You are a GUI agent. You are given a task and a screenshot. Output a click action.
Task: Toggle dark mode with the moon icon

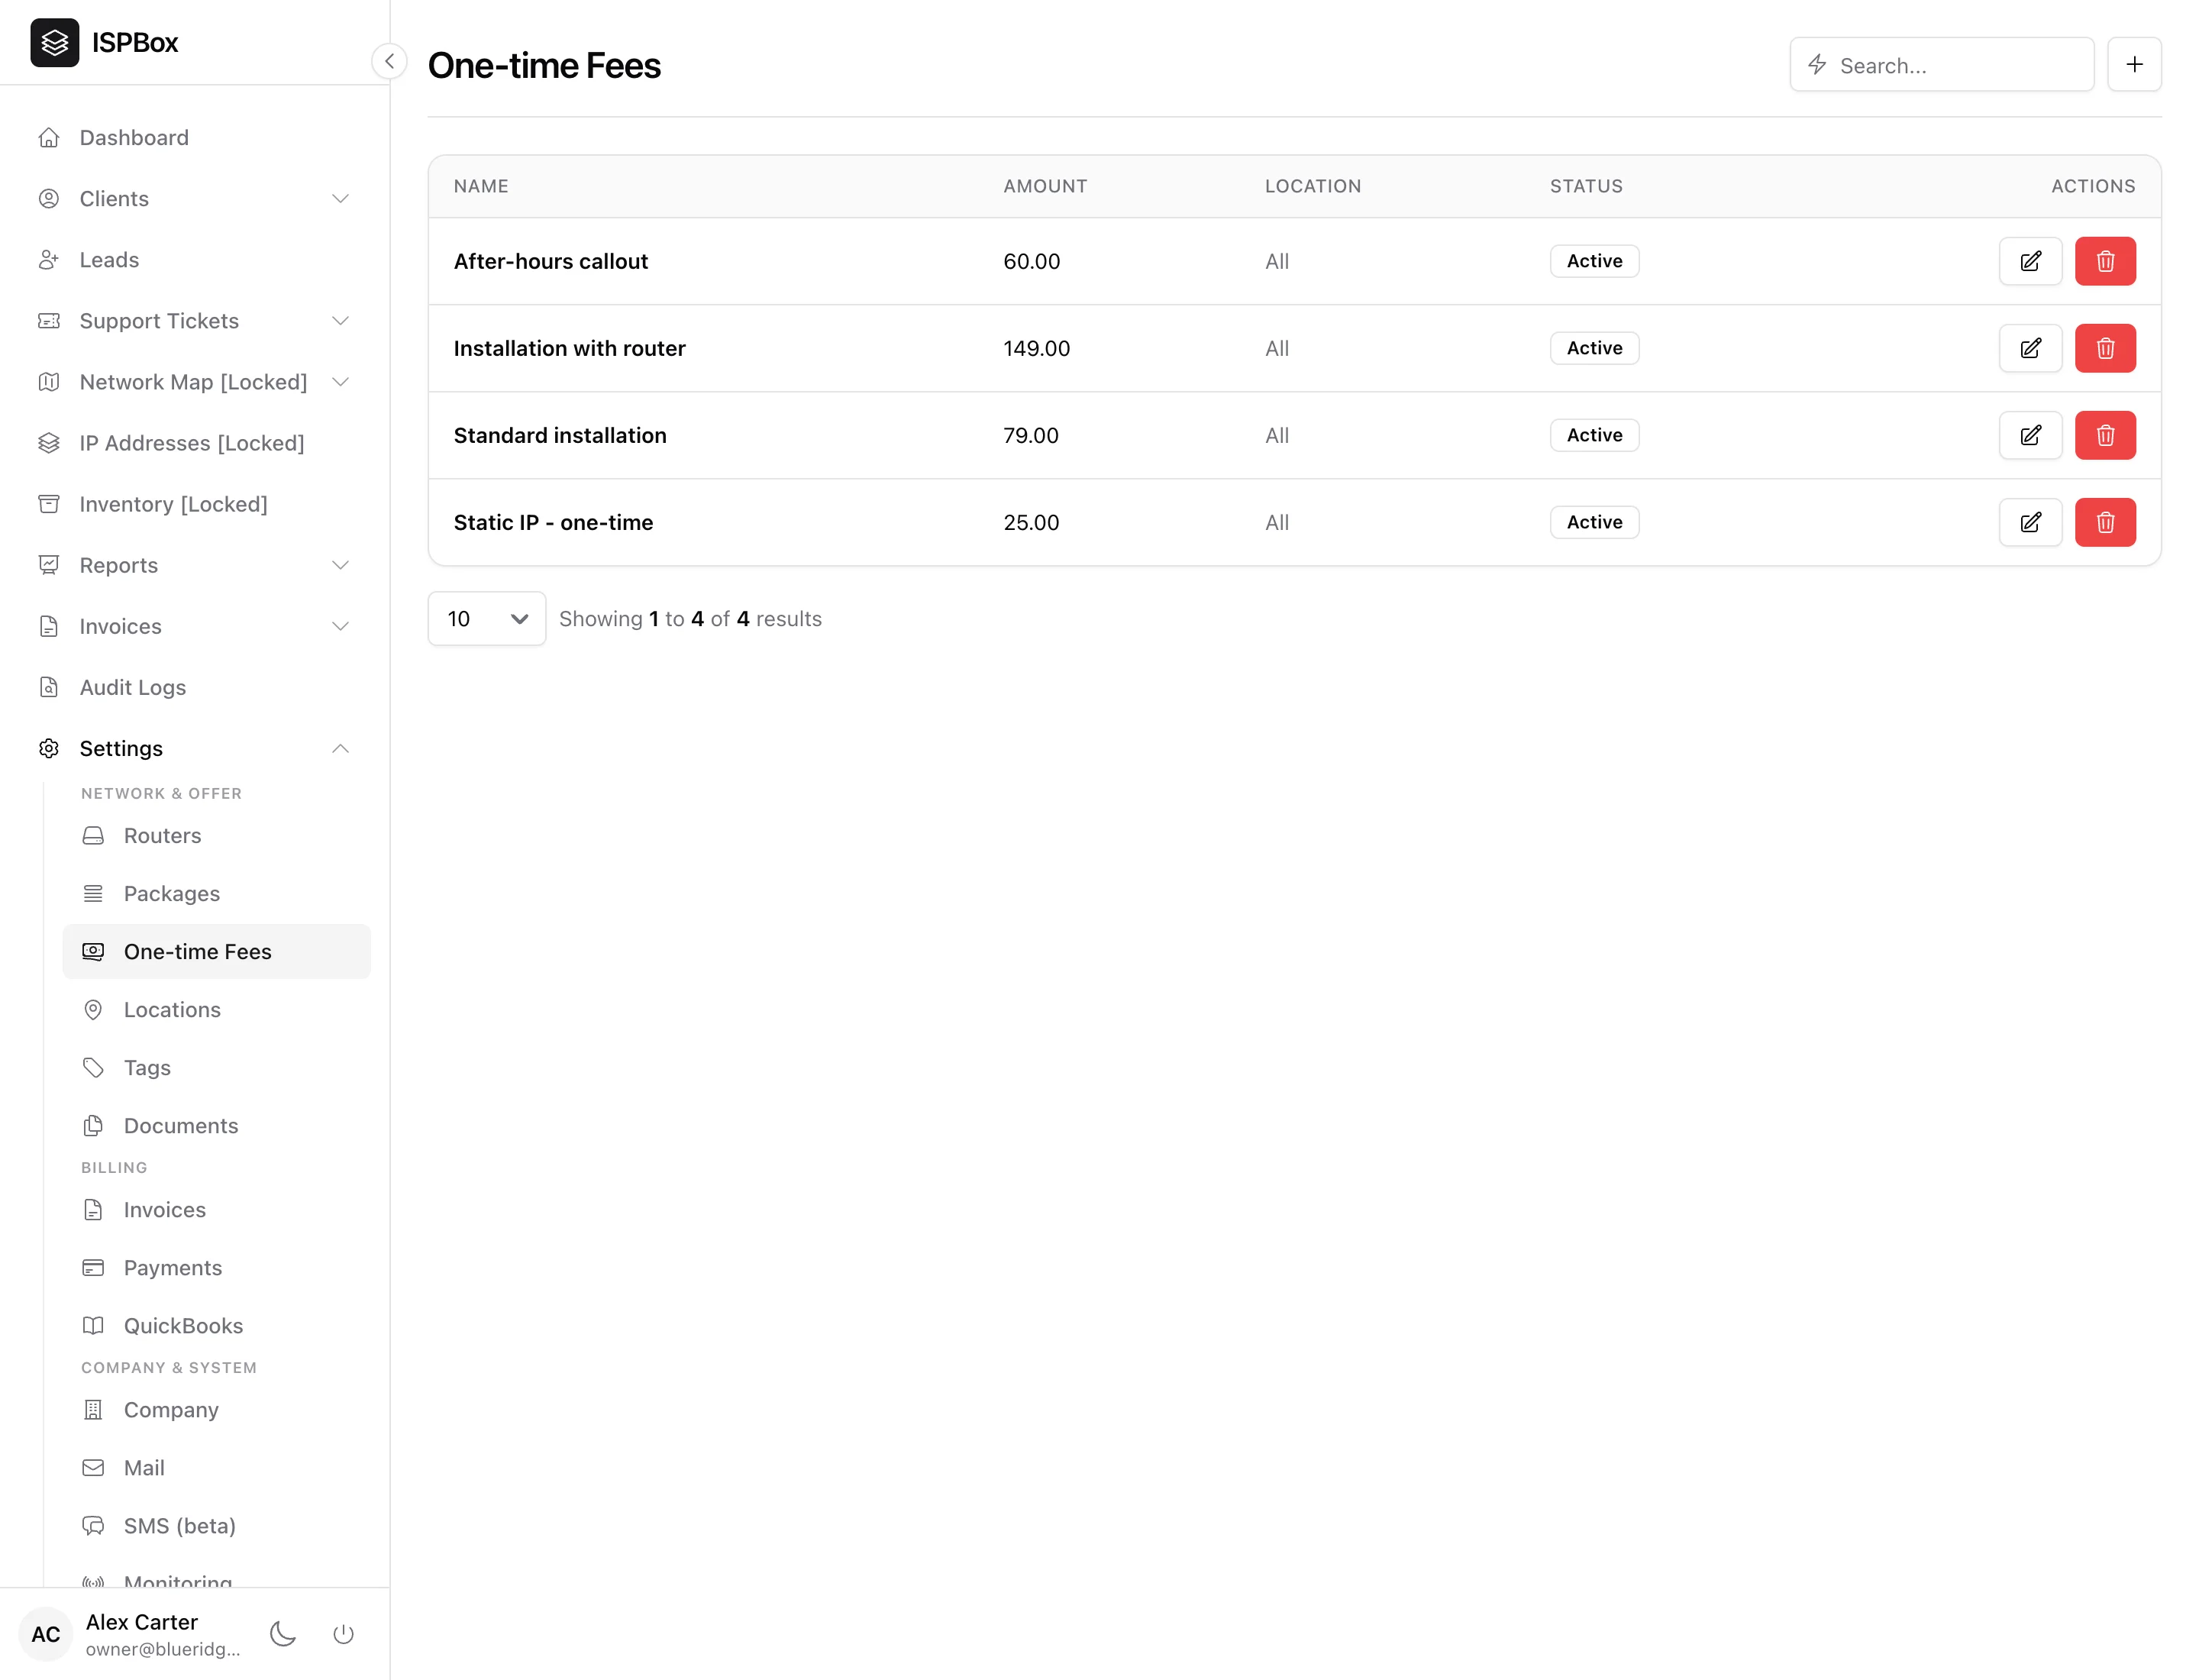pyautogui.click(x=283, y=1634)
